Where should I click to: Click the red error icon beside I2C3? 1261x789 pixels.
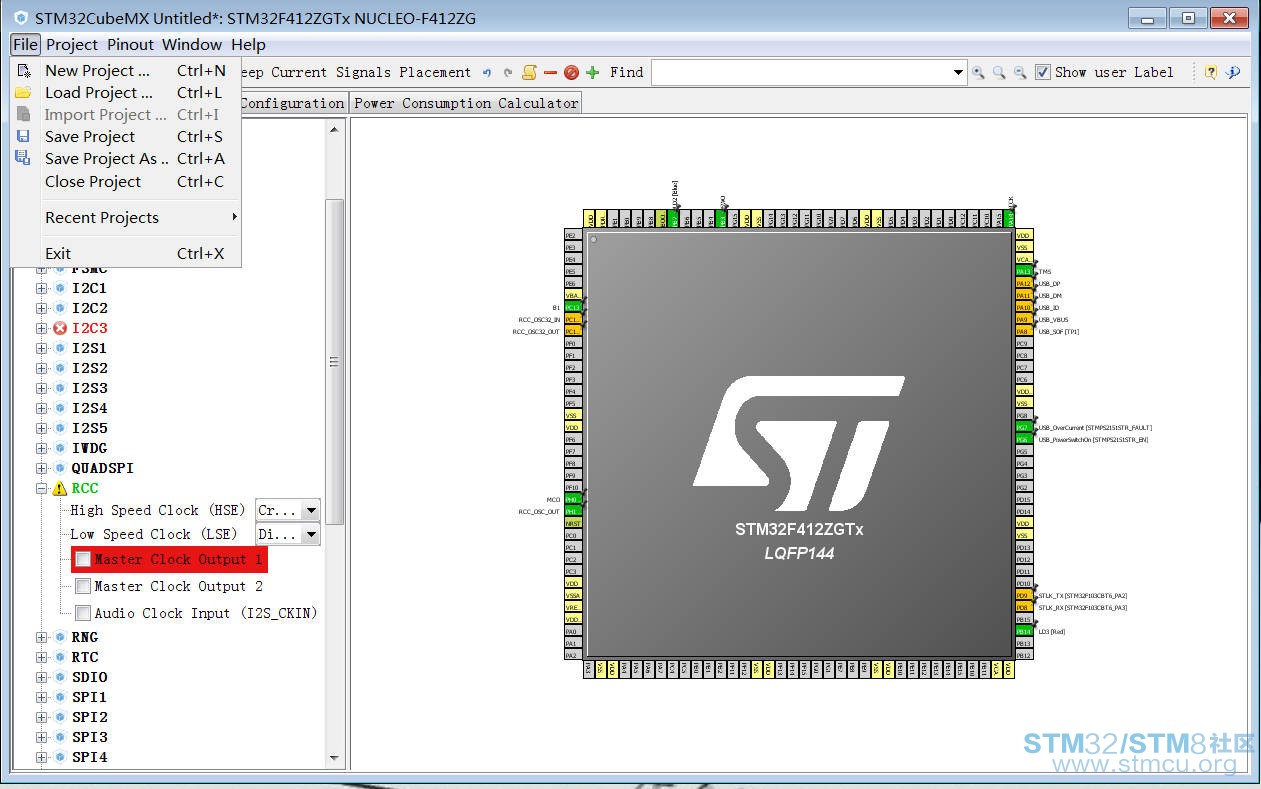(x=60, y=328)
